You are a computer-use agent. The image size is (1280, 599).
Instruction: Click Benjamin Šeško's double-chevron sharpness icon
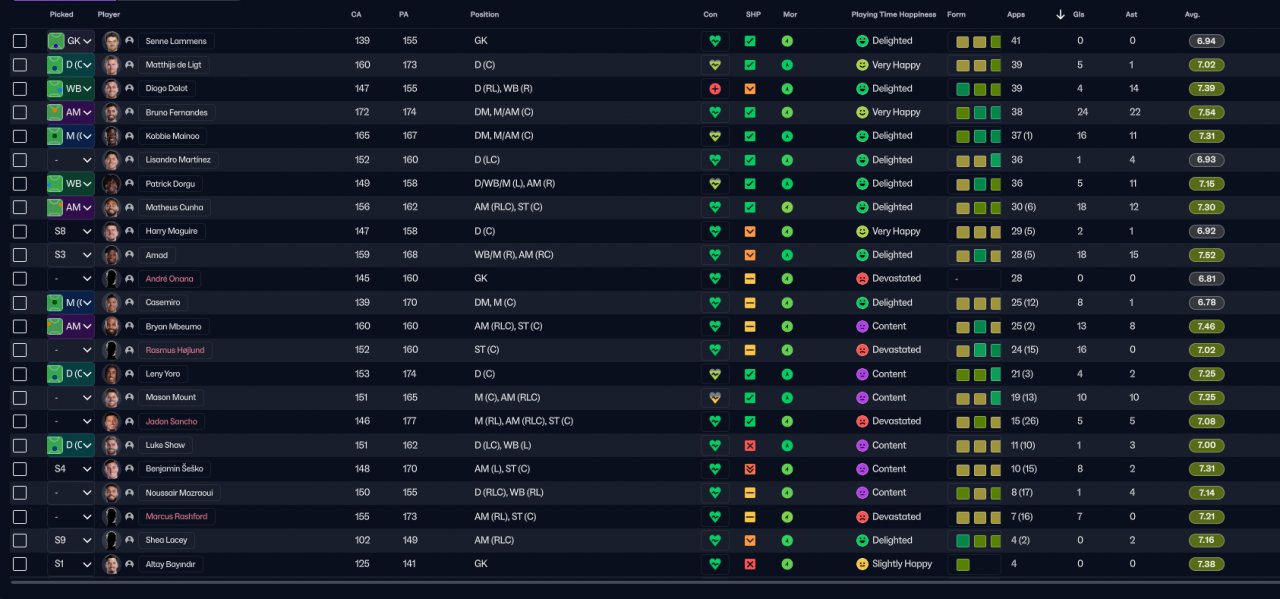click(750, 469)
